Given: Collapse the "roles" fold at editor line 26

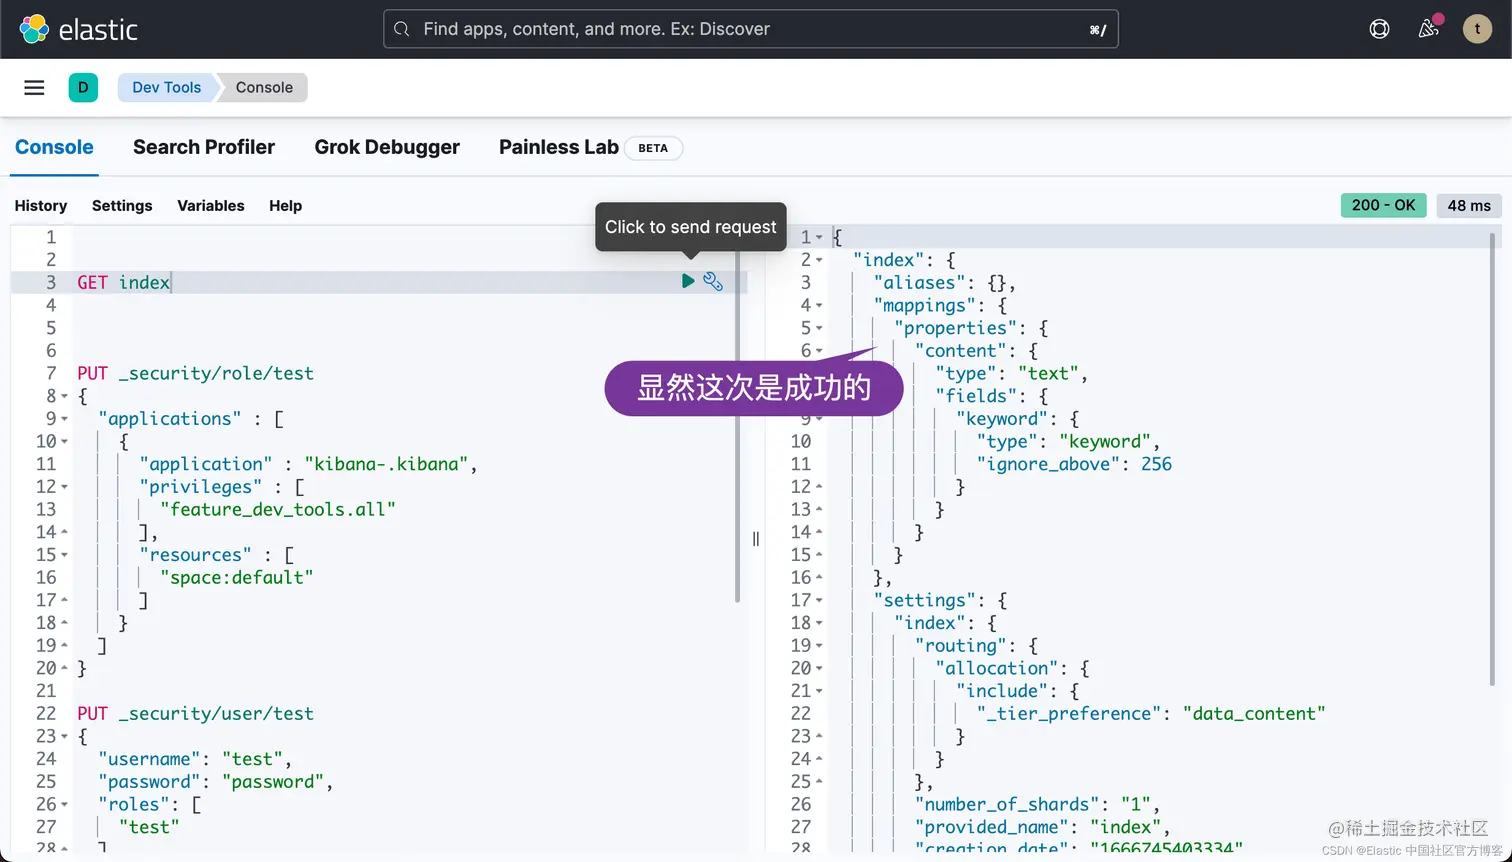Looking at the screenshot, I should [x=65, y=805].
